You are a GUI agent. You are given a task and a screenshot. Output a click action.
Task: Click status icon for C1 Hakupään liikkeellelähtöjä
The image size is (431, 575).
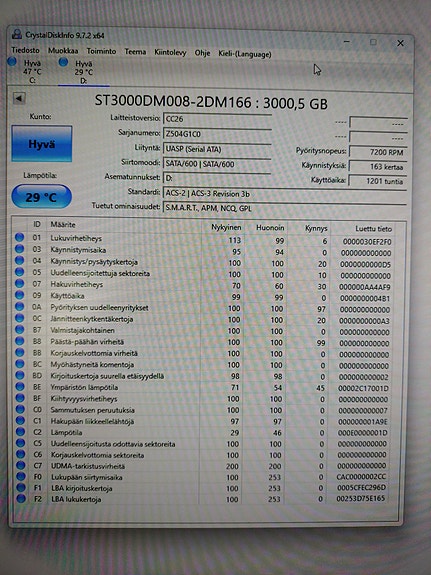click(20, 421)
